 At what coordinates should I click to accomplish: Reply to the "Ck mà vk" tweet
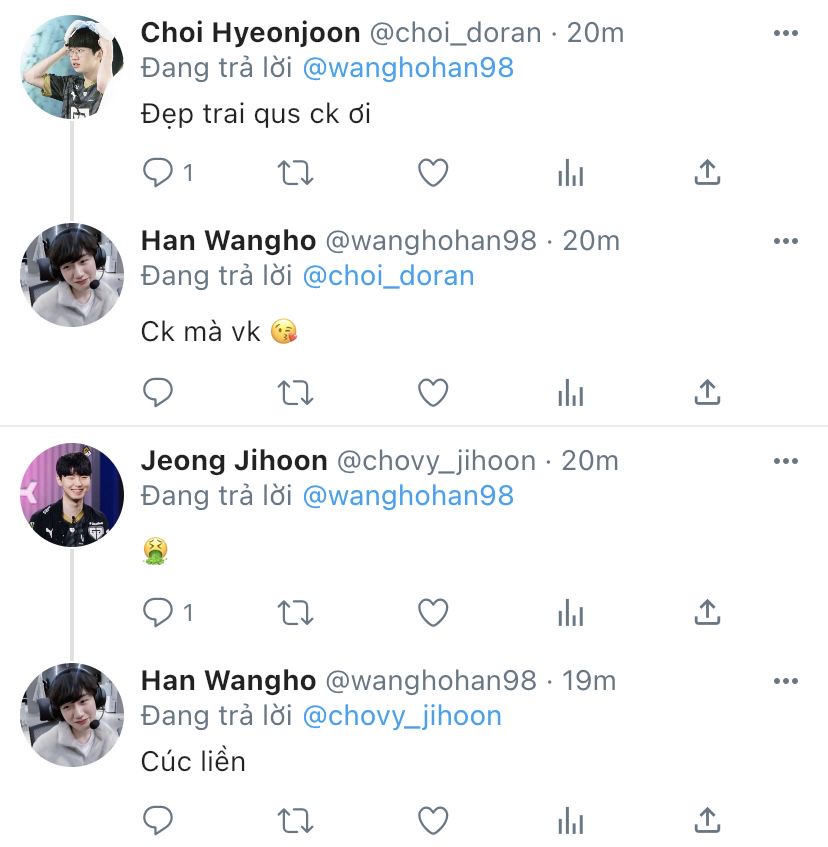(x=158, y=393)
